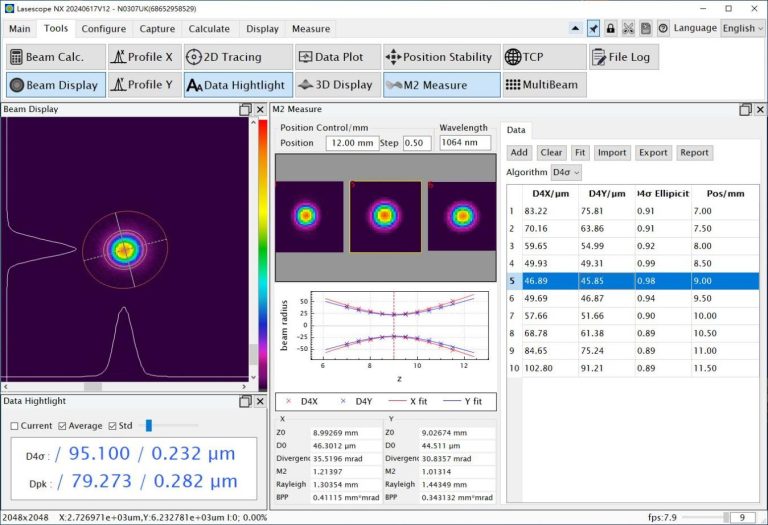The width and height of the screenshot is (768, 525).
Task: Switch to the Configure tab
Action: (103, 29)
